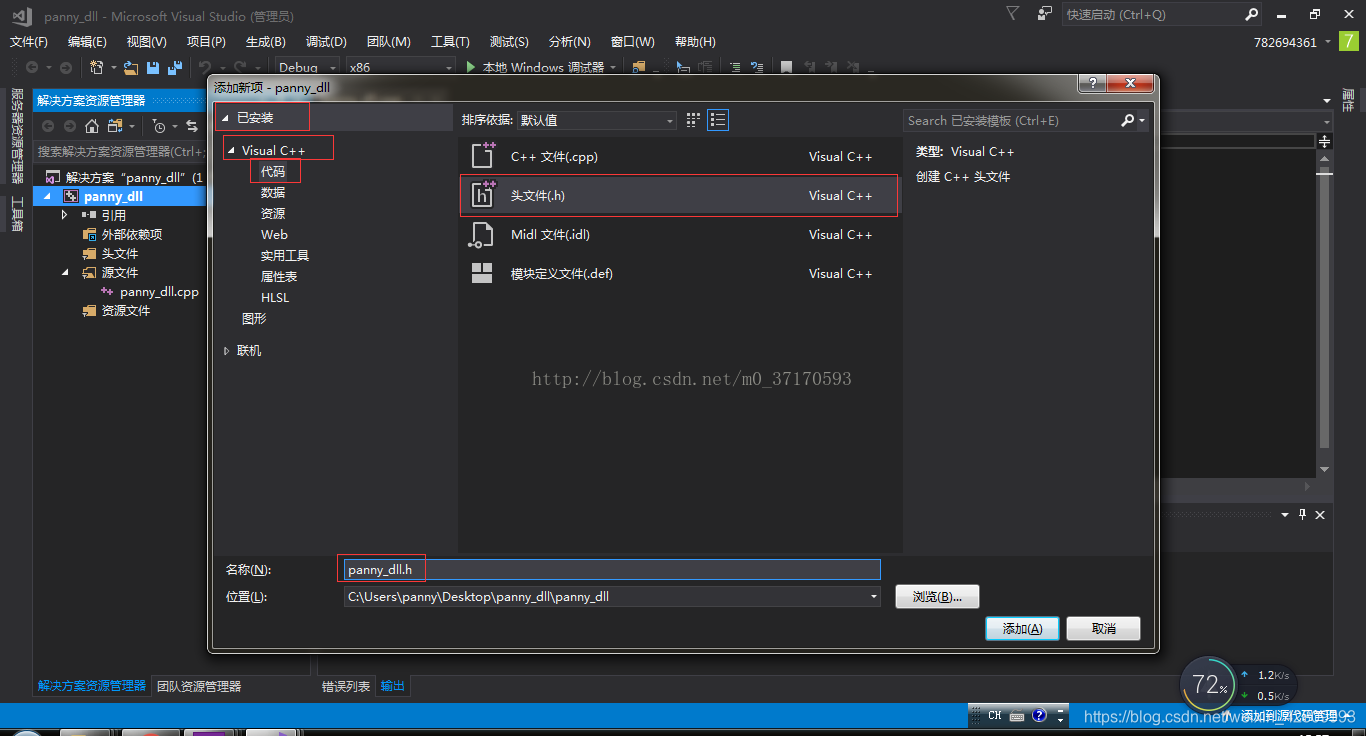1366x736 pixels.
Task: Click the dialog help question mark button
Action: [x=1092, y=84]
